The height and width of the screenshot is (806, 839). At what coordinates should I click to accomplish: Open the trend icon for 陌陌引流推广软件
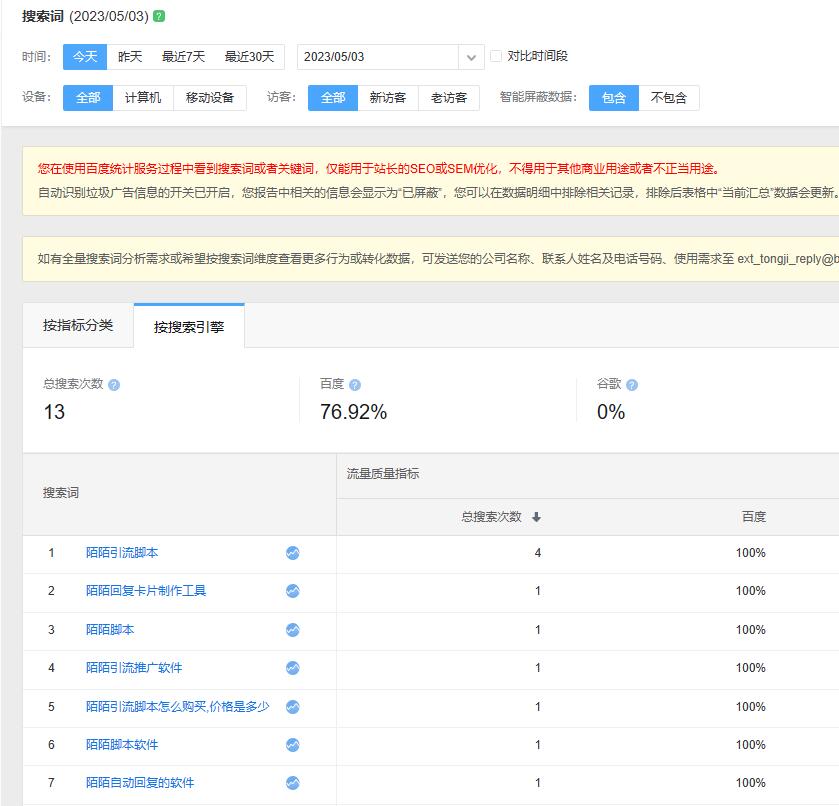point(293,668)
